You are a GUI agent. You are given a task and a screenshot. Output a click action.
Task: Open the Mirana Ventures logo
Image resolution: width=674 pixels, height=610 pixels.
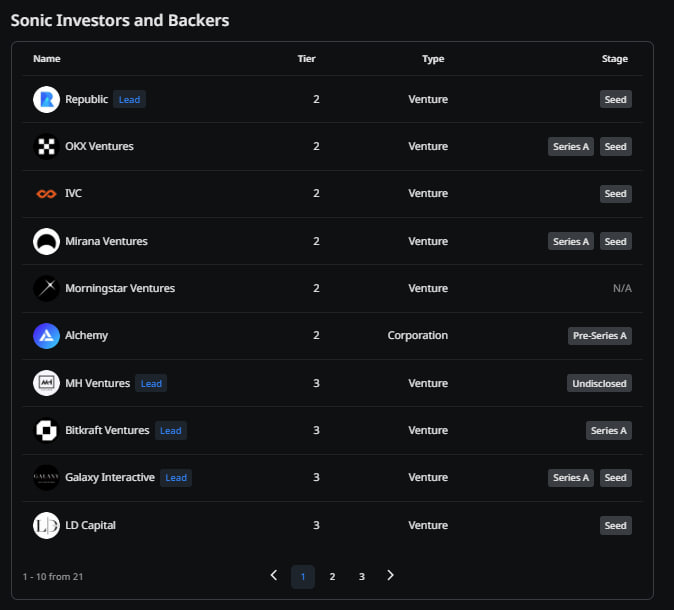46,241
